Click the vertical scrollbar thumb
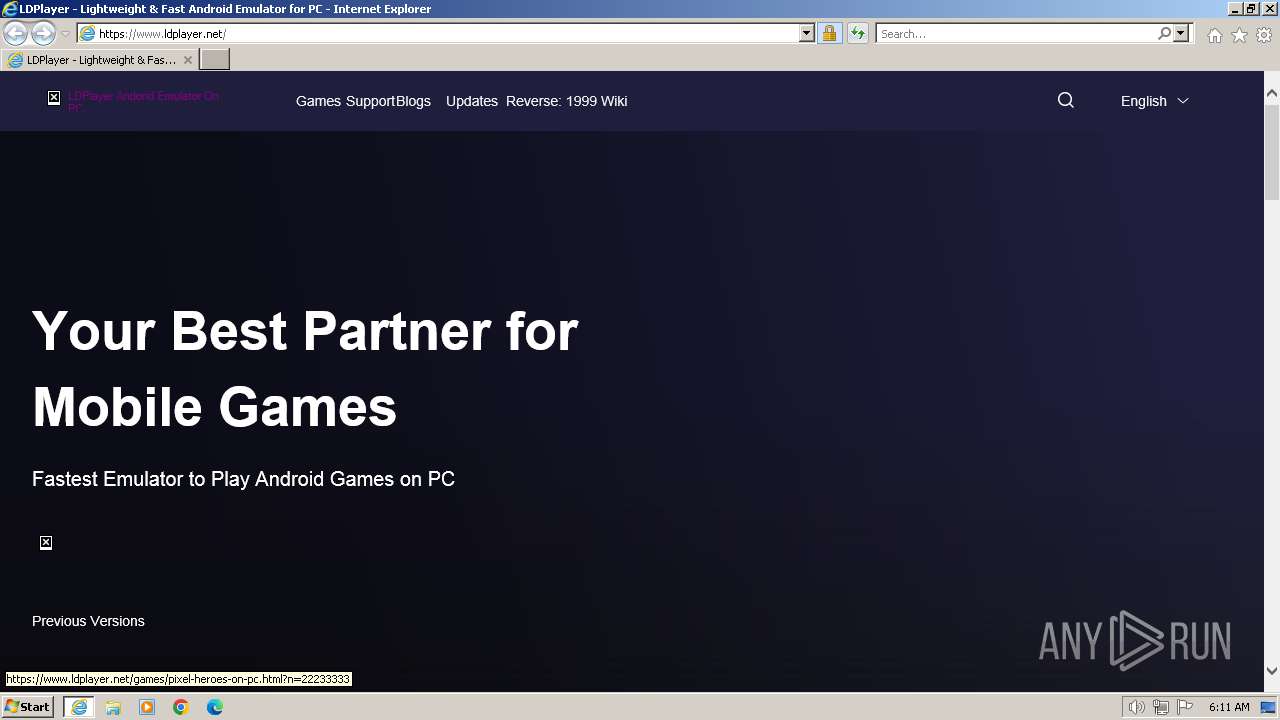This screenshot has height=720, width=1280. 1272,150
